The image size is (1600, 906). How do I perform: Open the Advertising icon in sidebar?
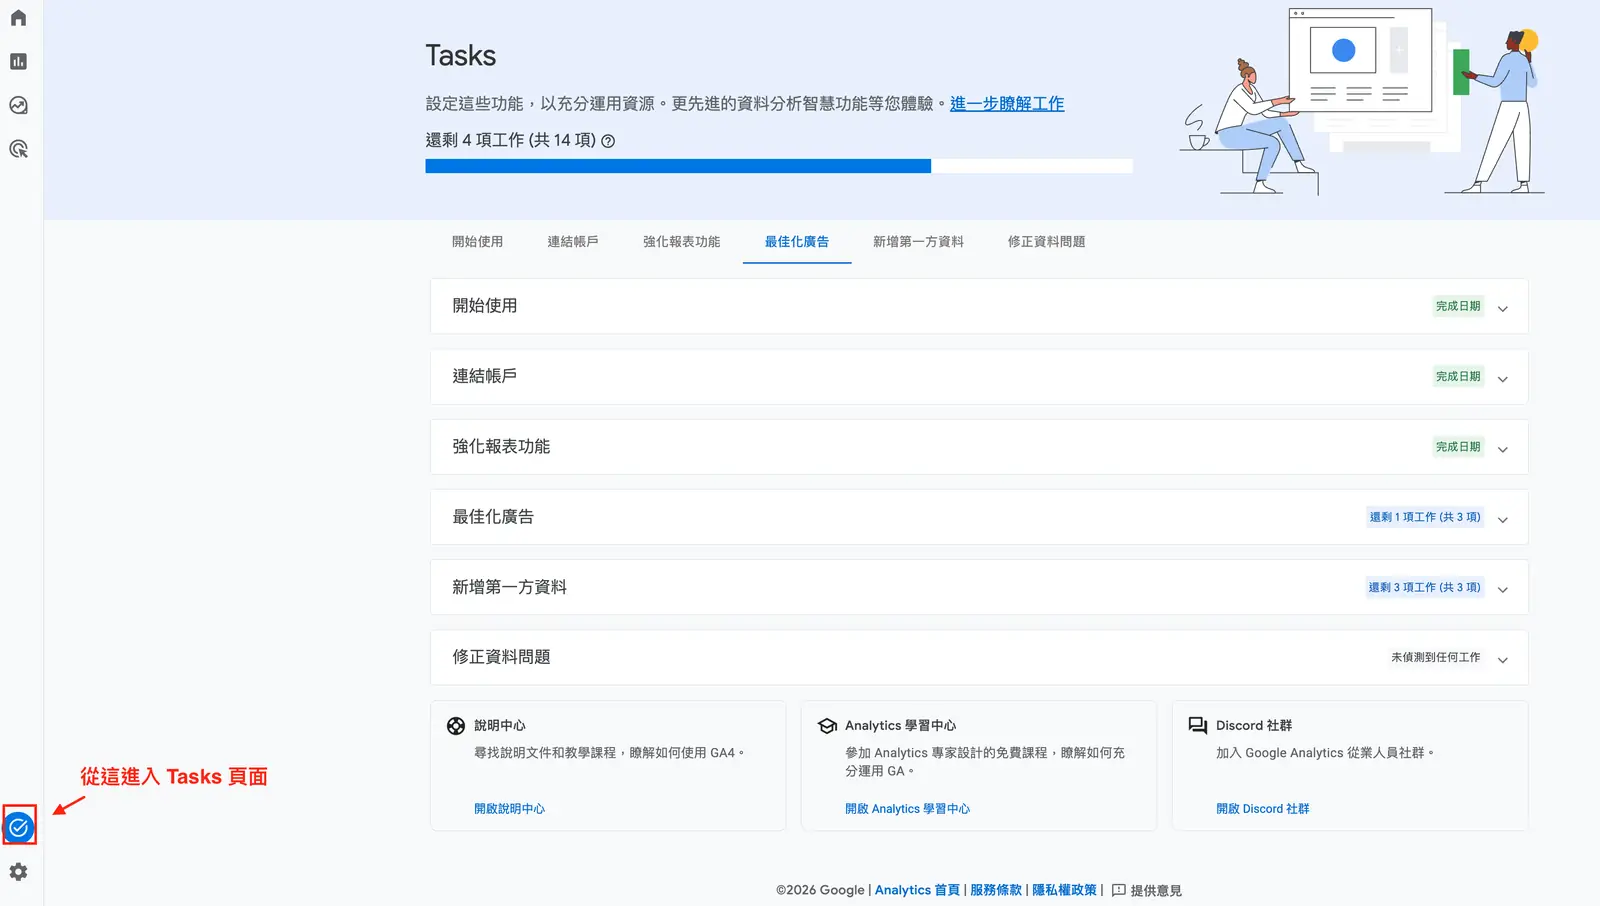[x=18, y=149]
